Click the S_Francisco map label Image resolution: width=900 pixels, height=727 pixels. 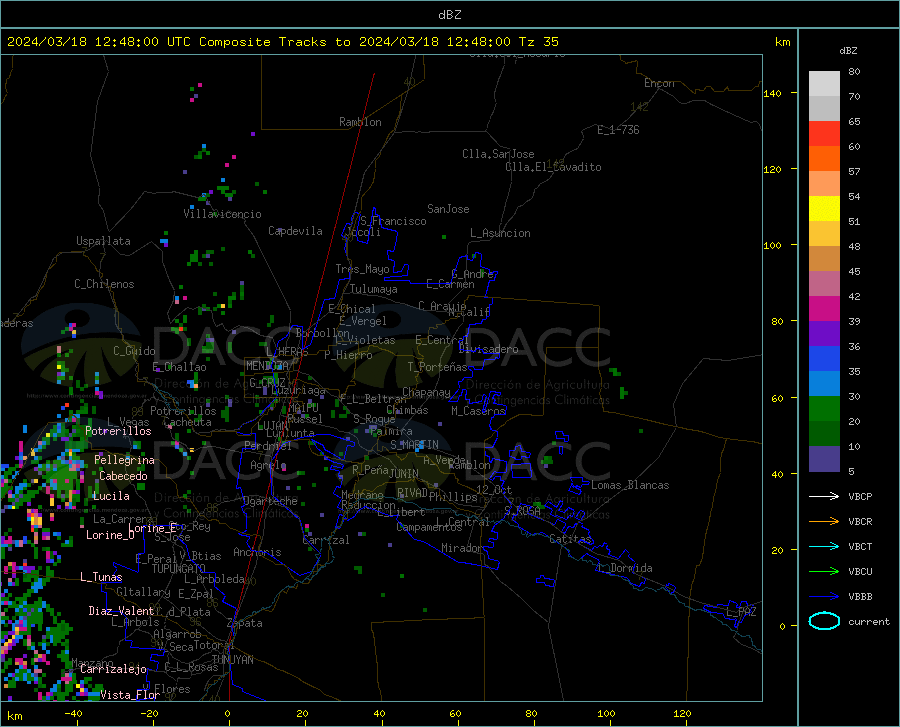click(x=393, y=221)
